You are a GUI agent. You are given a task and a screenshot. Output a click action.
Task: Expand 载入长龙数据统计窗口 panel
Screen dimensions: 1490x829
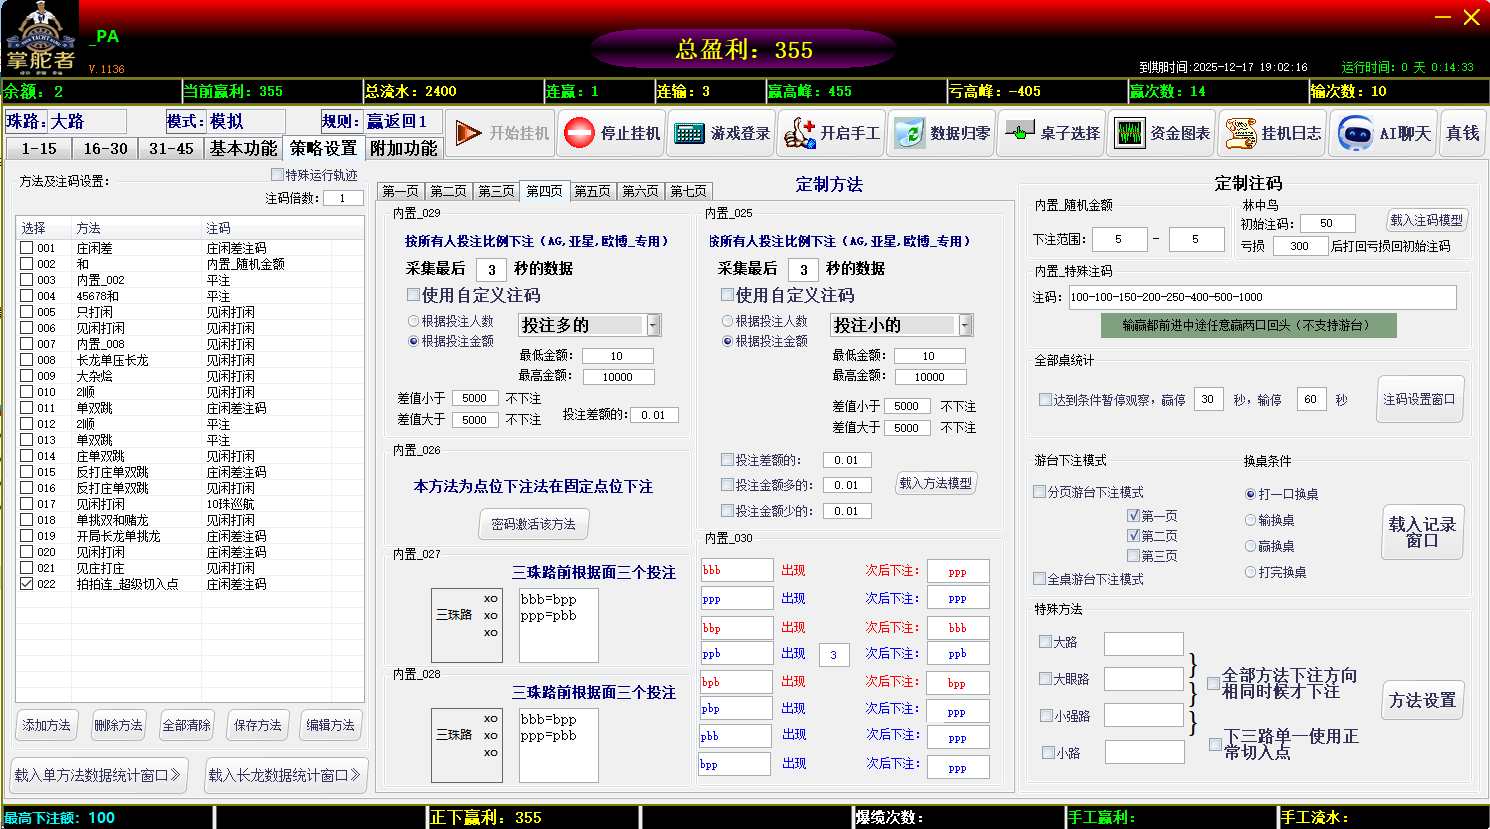(x=285, y=775)
